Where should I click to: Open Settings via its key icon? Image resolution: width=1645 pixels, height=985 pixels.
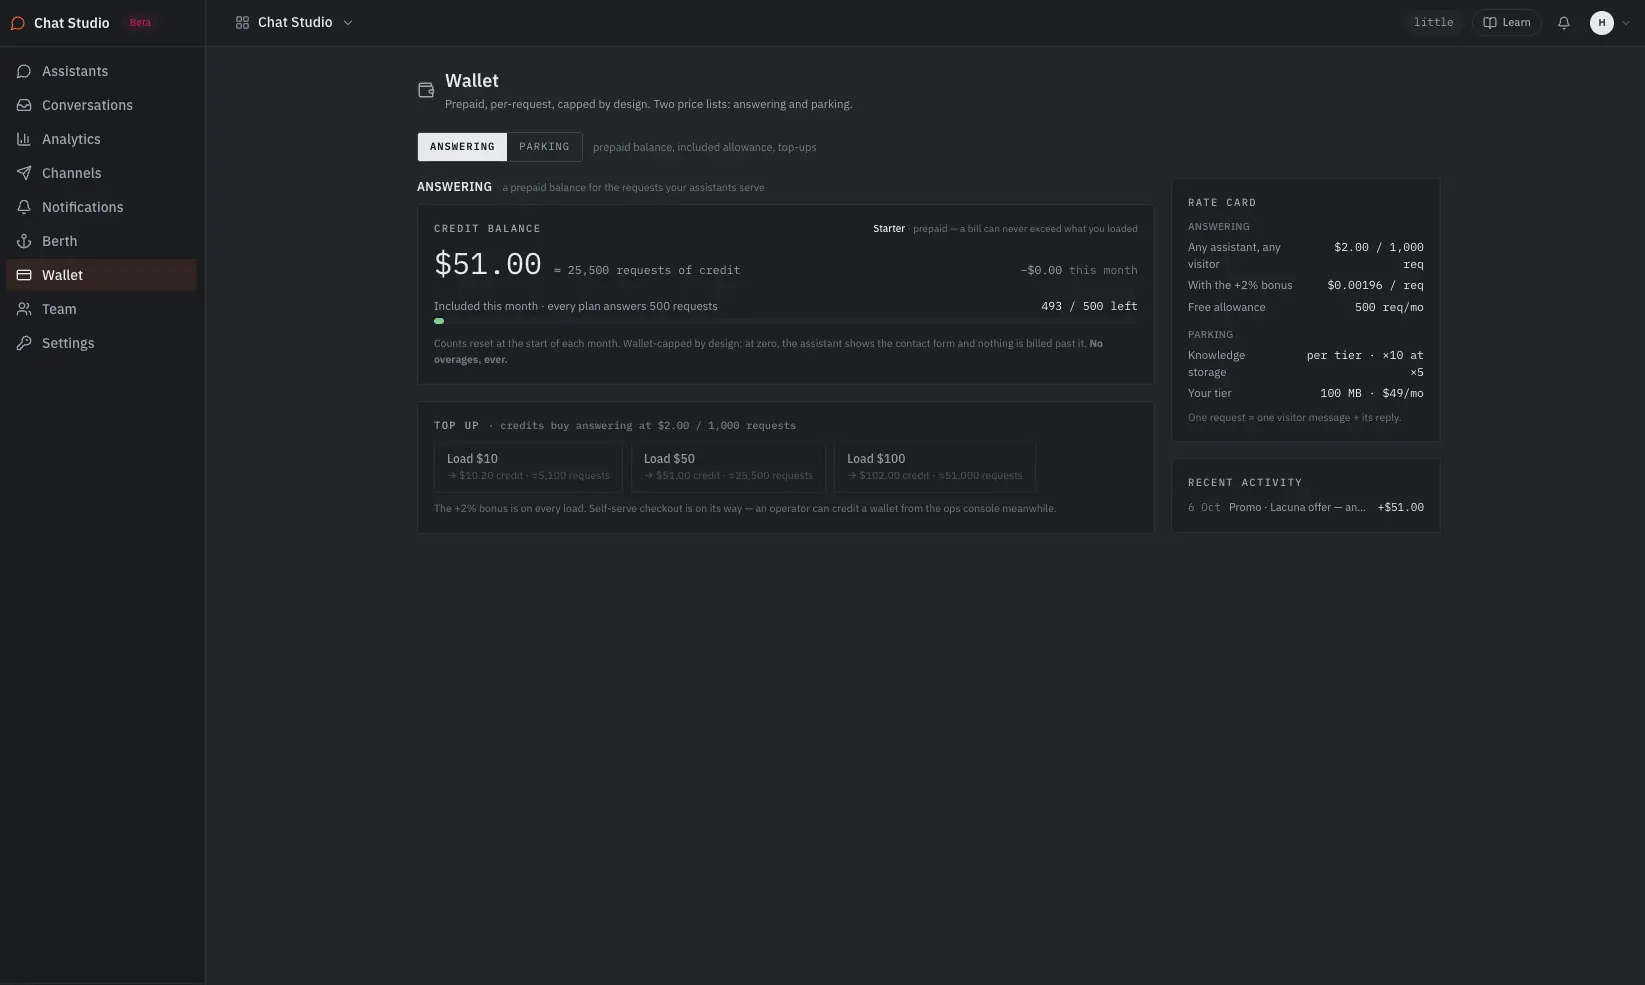point(24,343)
